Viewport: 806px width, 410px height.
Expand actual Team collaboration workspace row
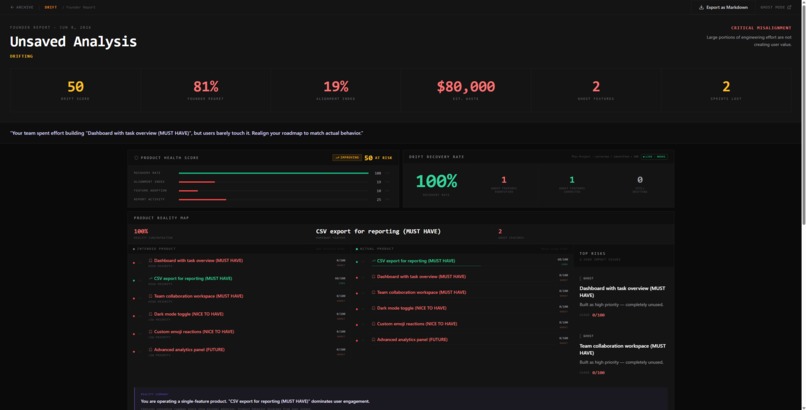pos(463,294)
